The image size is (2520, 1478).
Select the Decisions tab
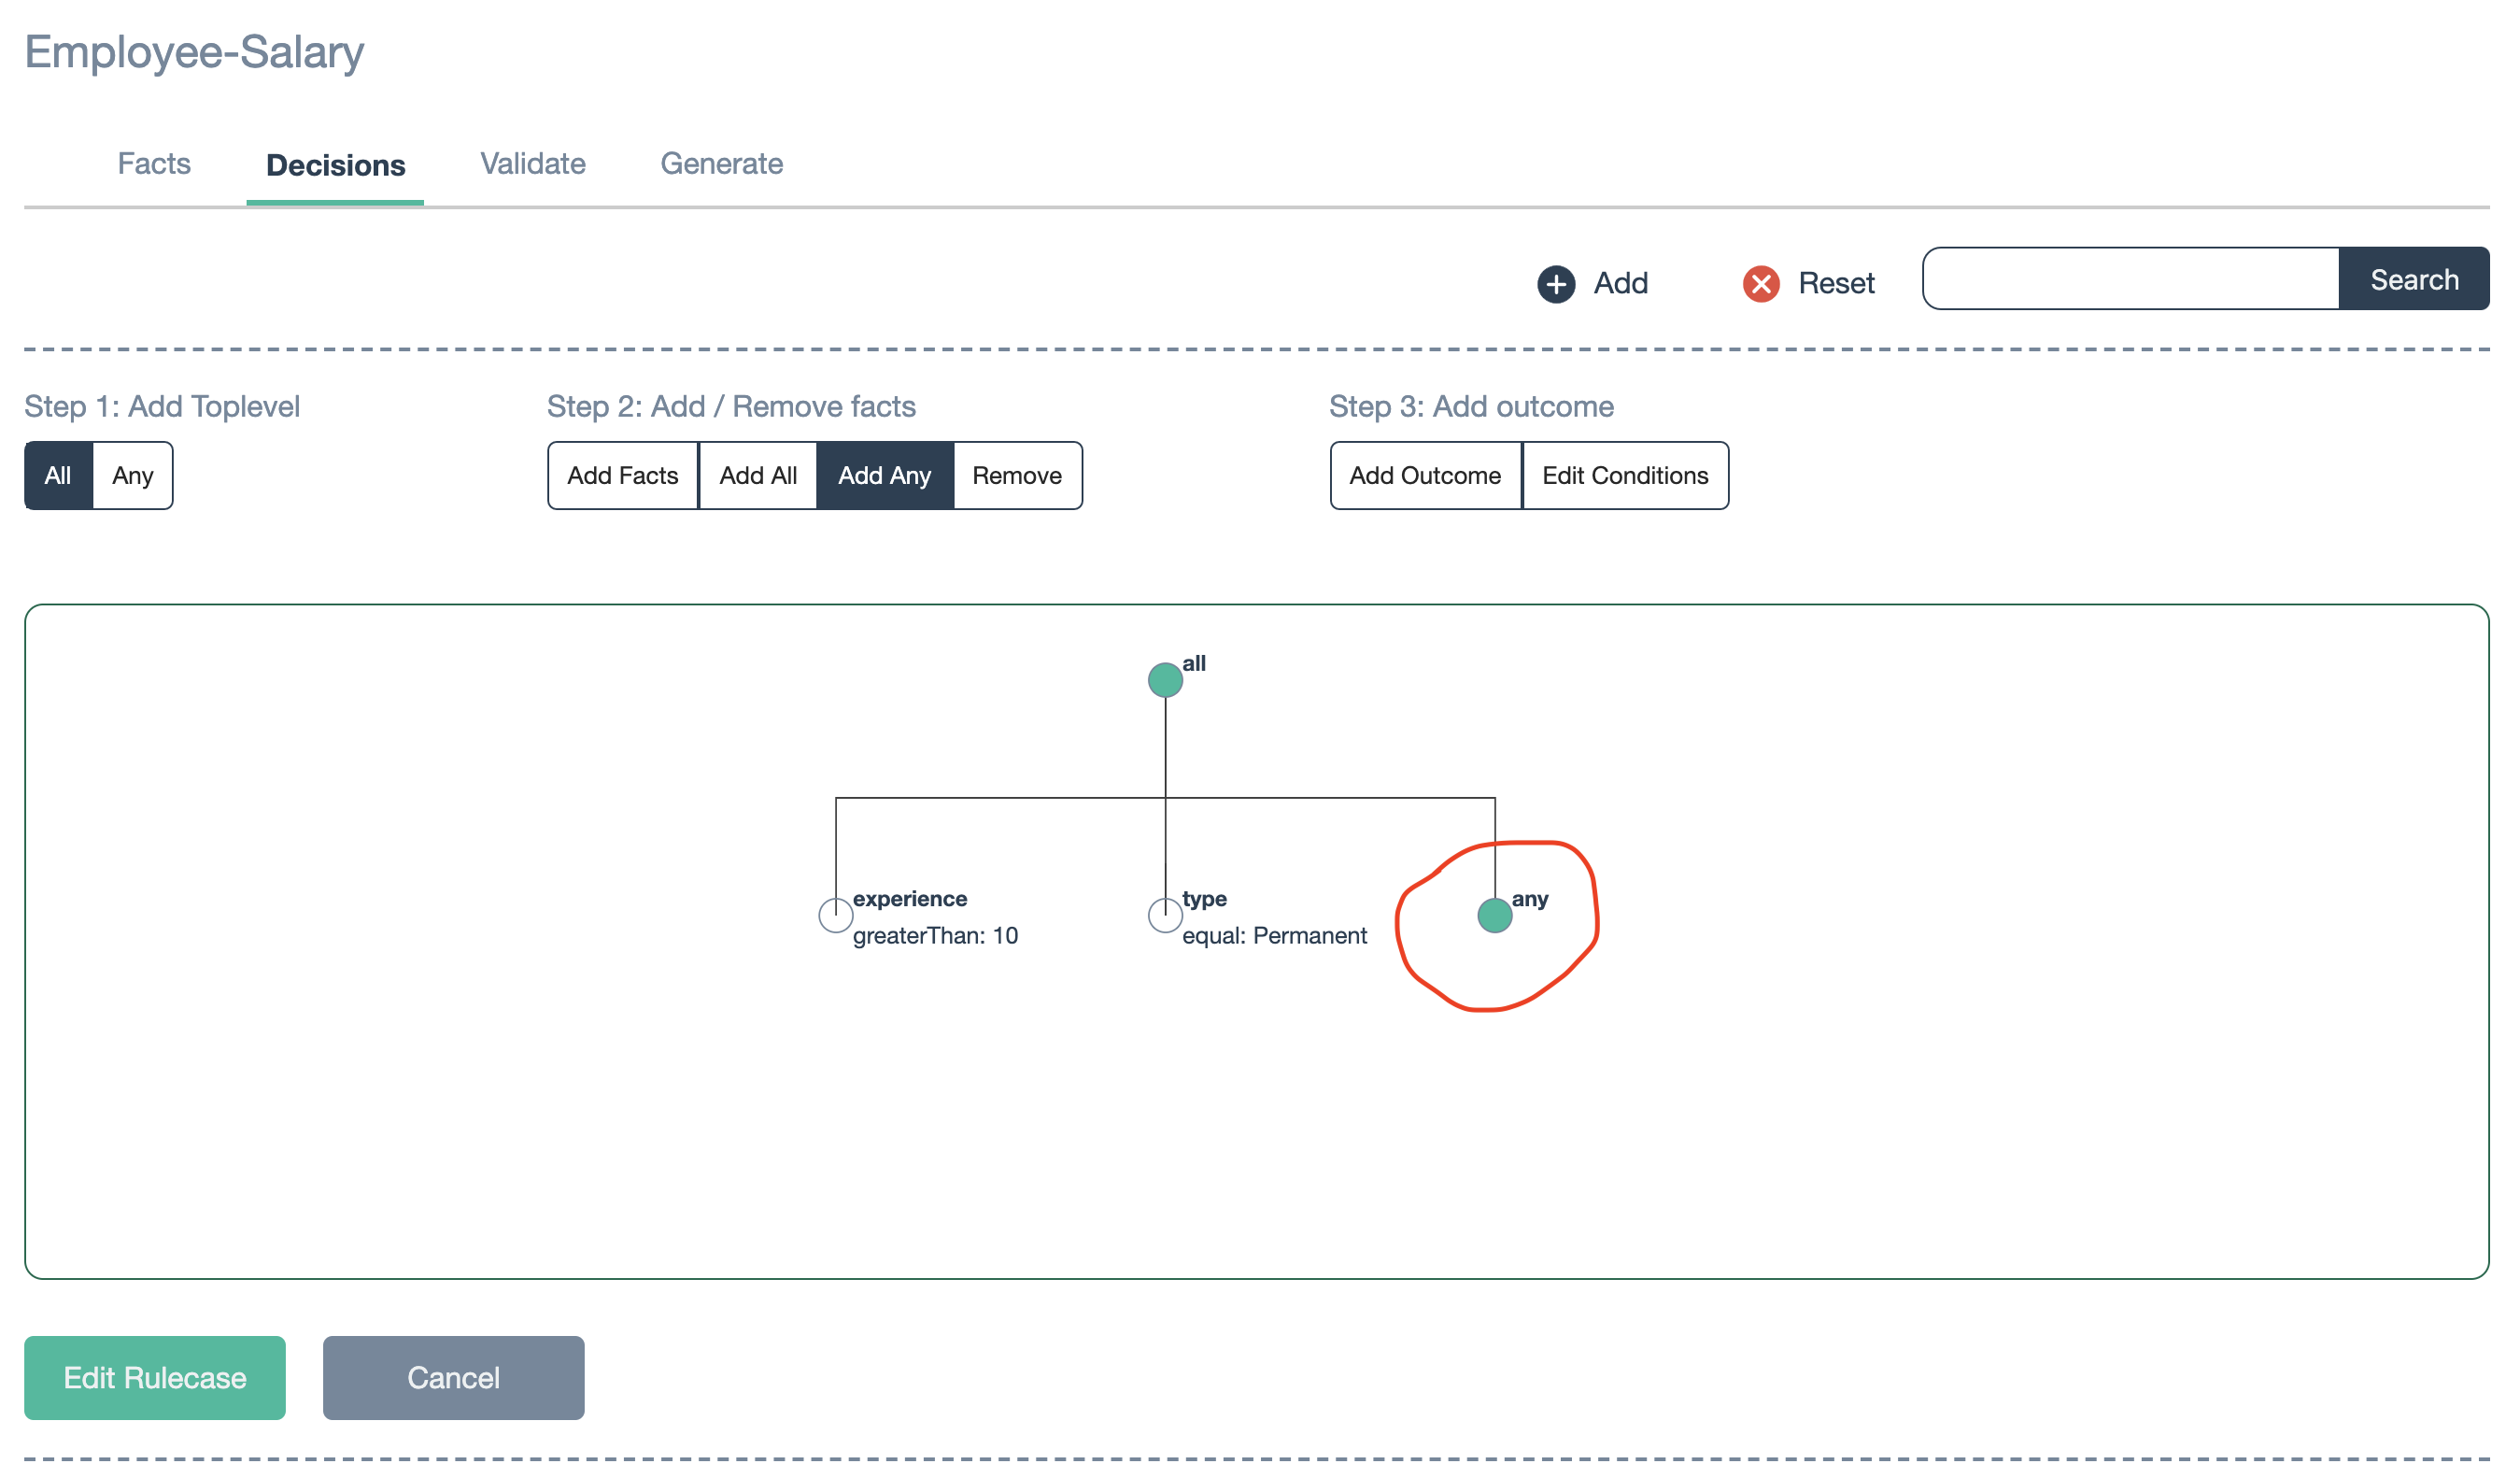(334, 163)
